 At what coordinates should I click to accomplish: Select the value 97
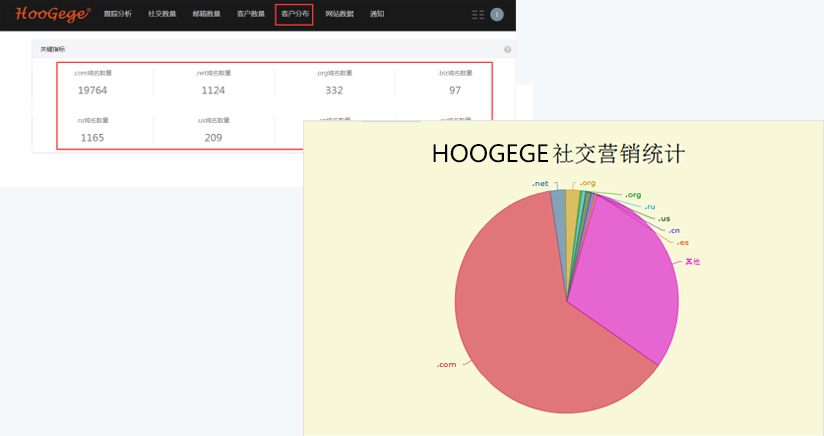point(455,90)
